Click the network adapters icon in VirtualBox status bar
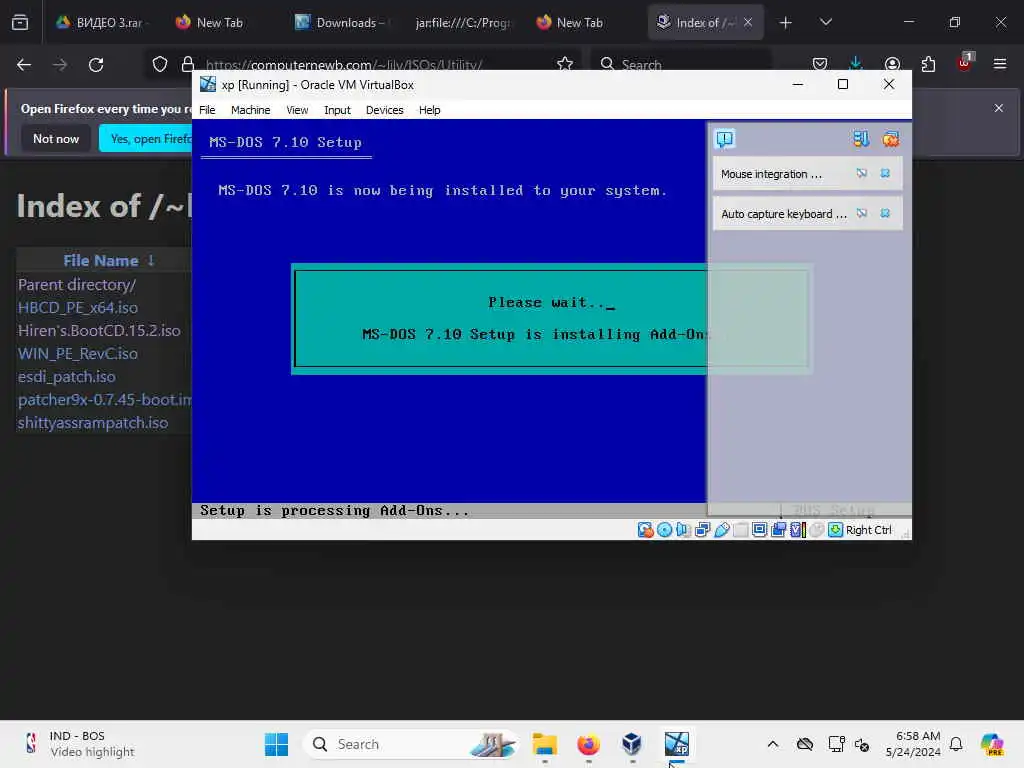 pyautogui.click(x=702, y=530)
